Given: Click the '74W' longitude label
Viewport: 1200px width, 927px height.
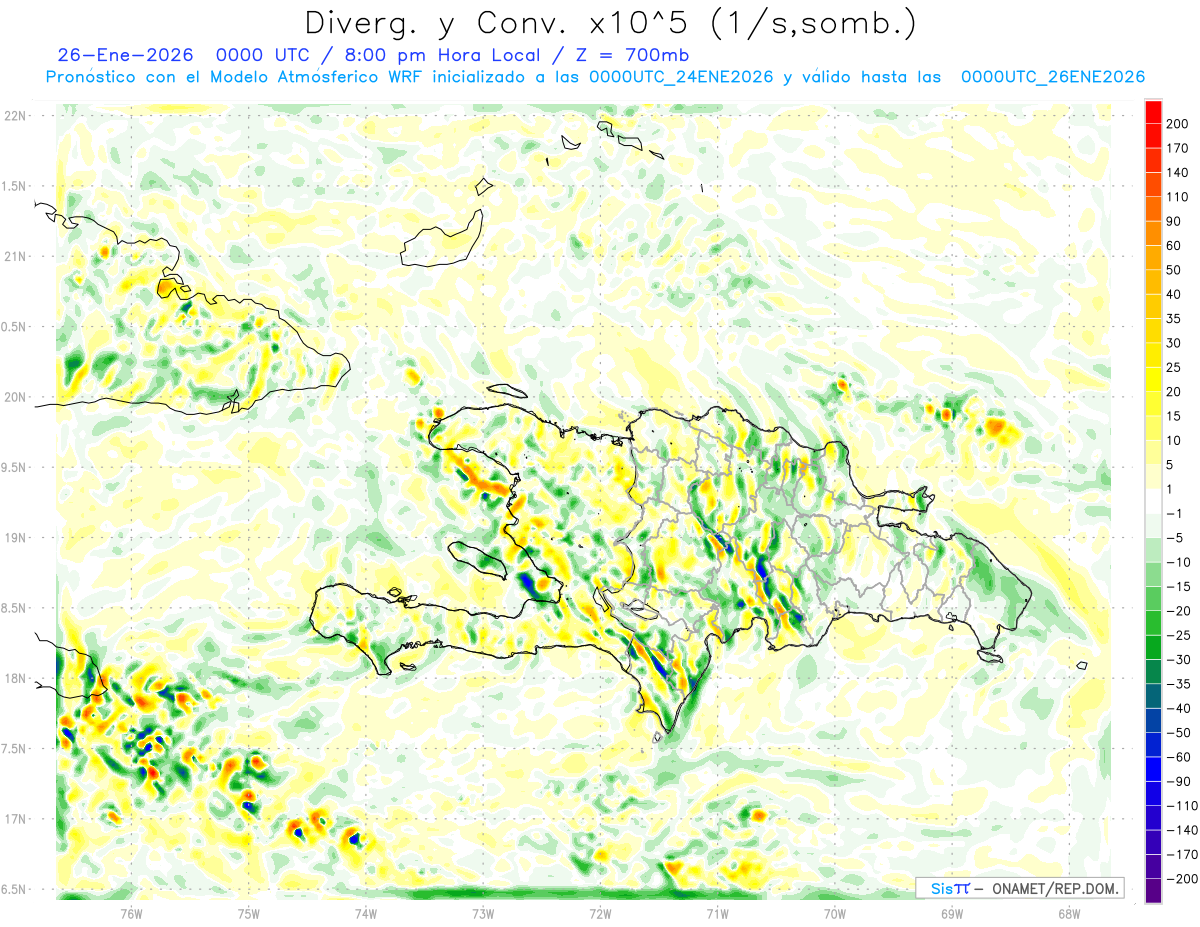Looking at the screenshot, I should click(366, 913).
